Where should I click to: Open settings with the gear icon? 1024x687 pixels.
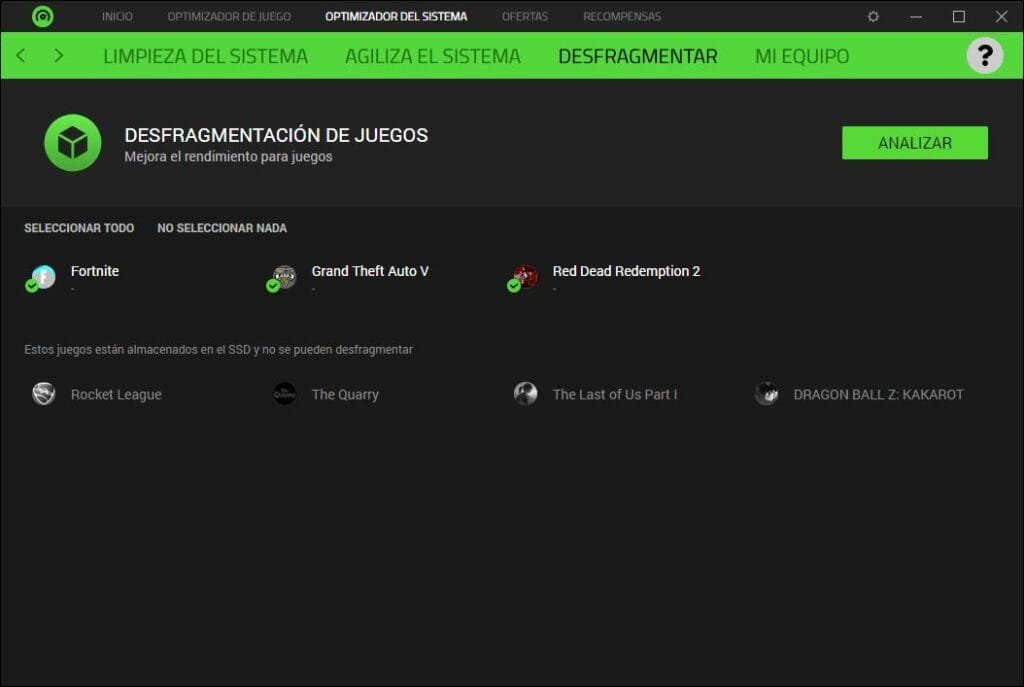coord(873,17)
